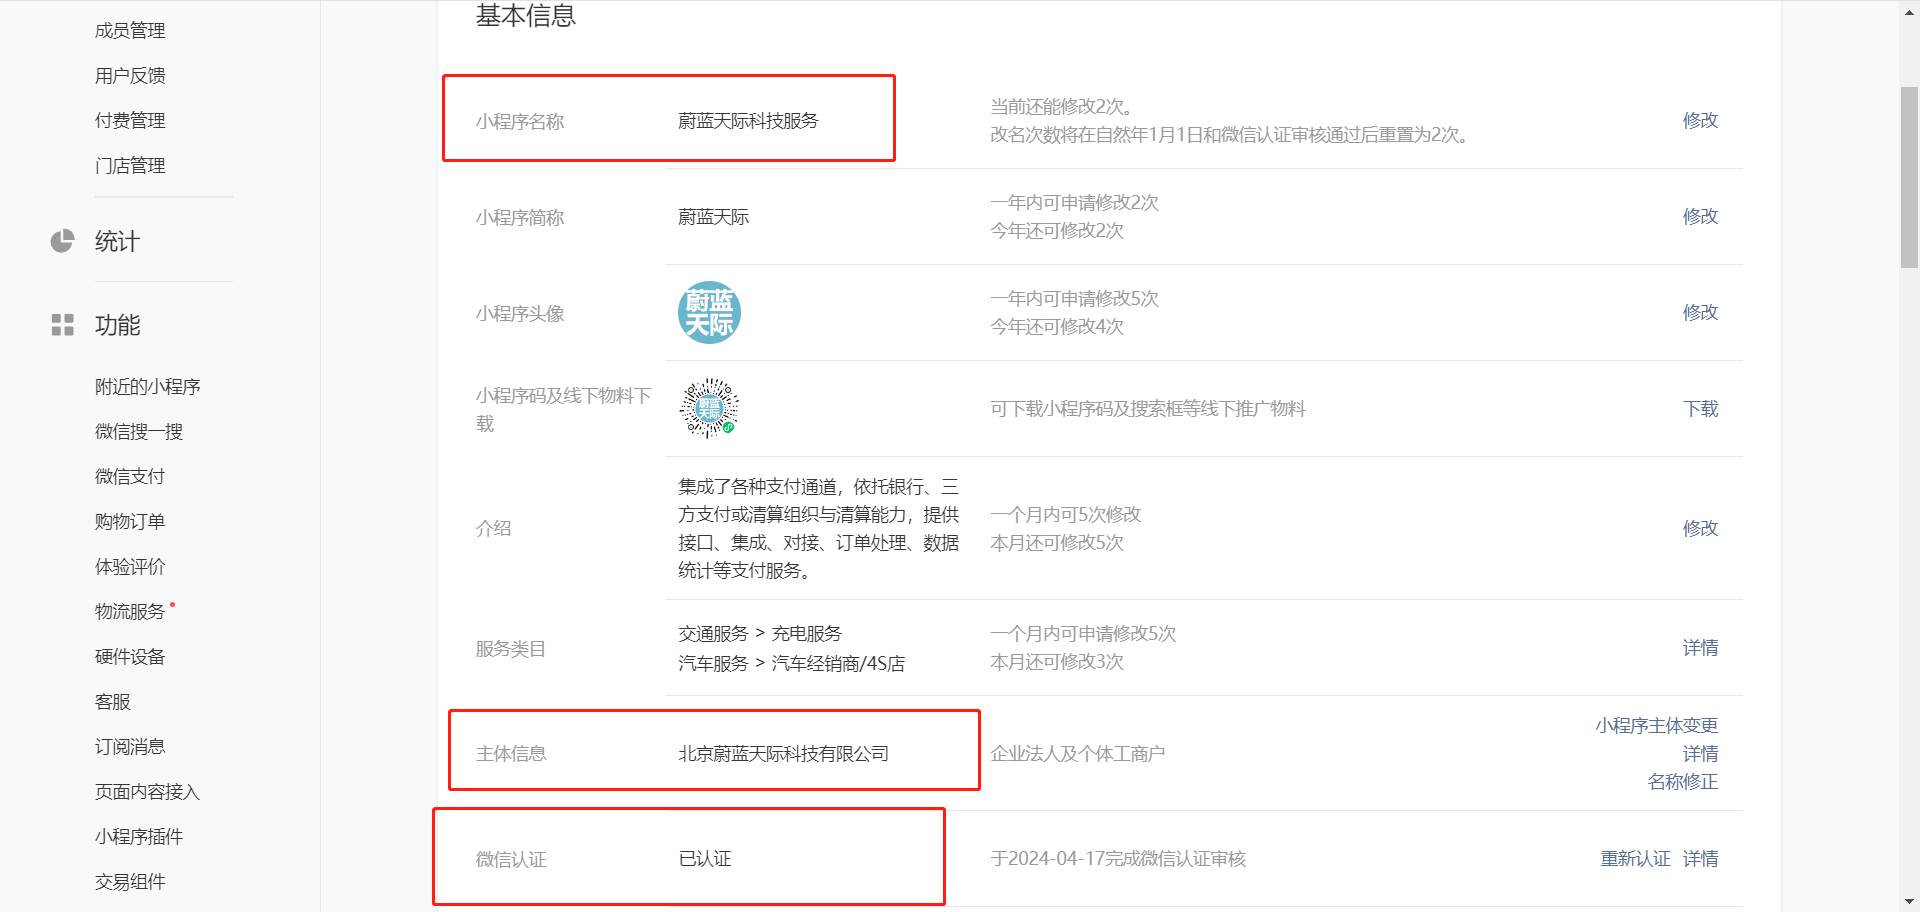Image resolution: width=1920 pixels, height=912 pixels.
Task: Go to 微信支付 in the sidebar
Action: (x=130, y=477)
